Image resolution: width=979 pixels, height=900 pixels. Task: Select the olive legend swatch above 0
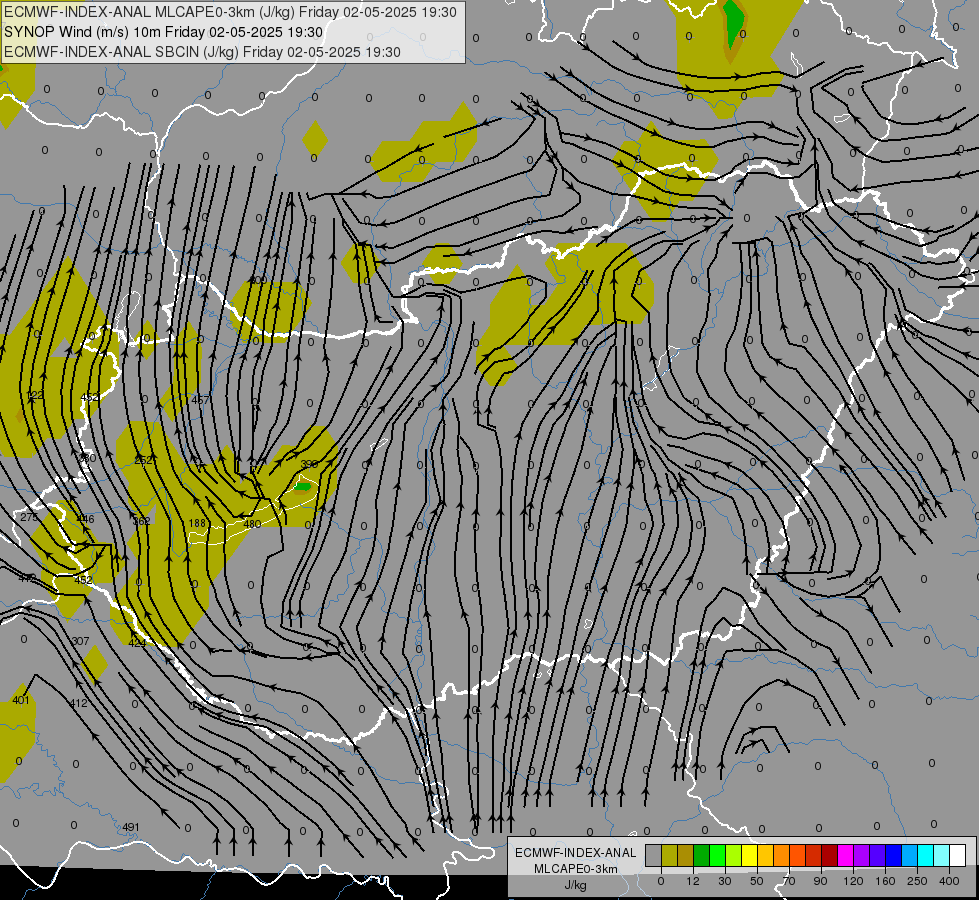669,855
